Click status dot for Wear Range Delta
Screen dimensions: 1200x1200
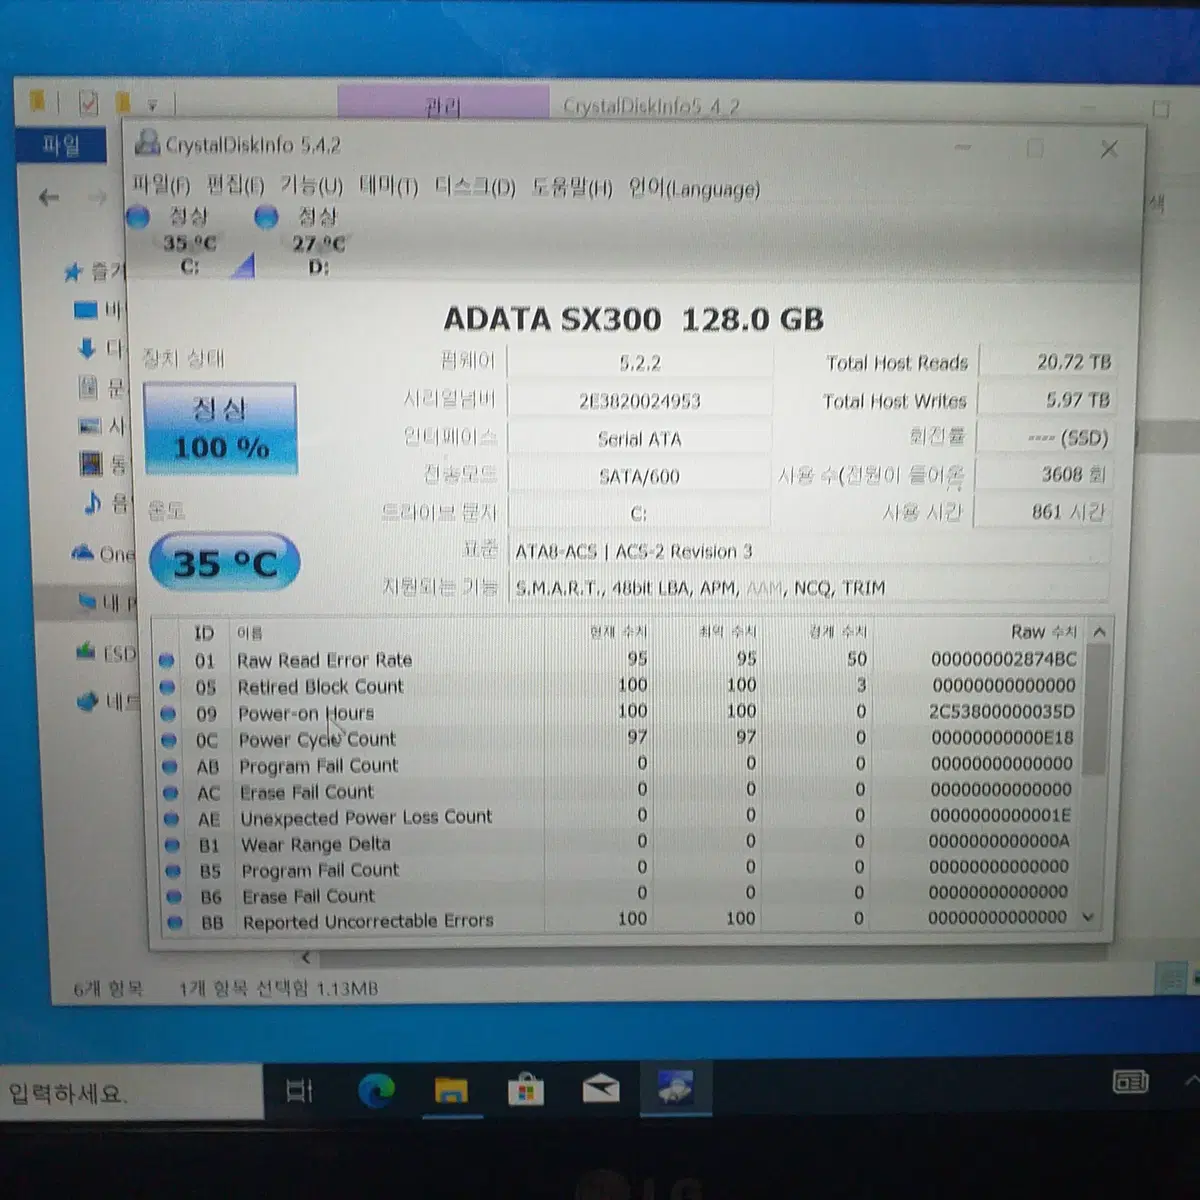[x=173, y=845]
